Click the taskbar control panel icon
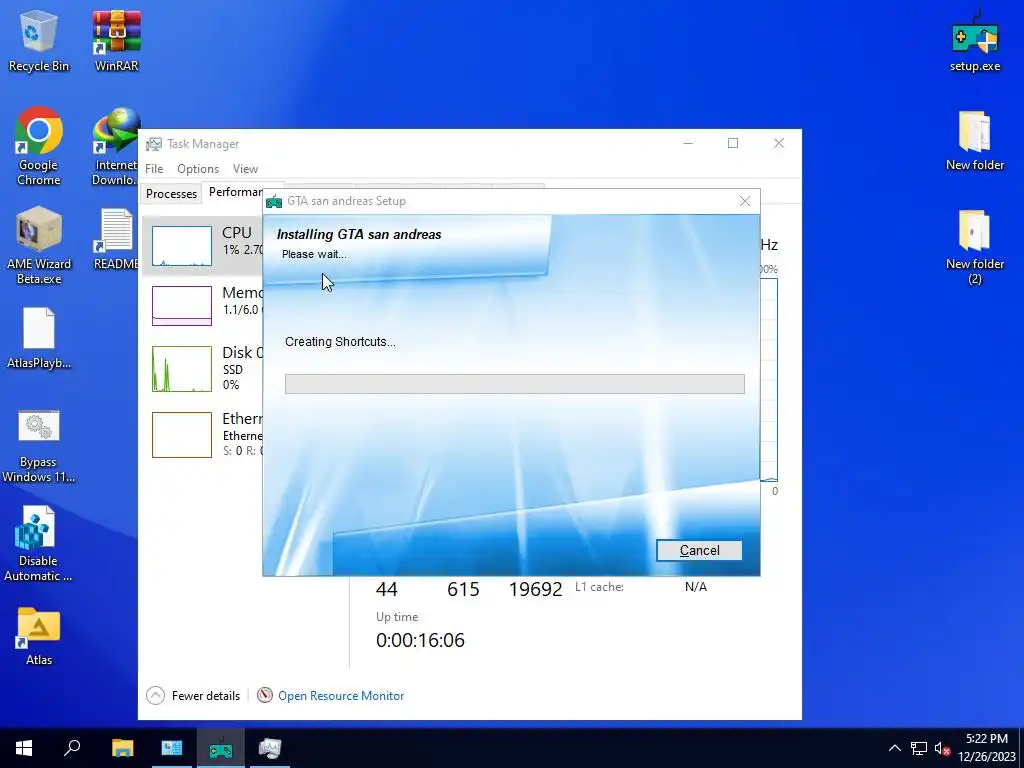1024x768 pixels. tap(172, 748)
